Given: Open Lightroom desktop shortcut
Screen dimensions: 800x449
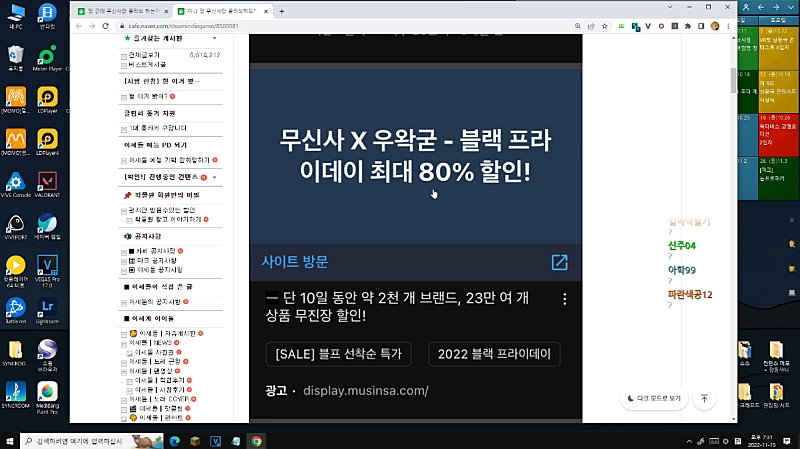Looking at the screenshot, I should (x=47, y=310).
